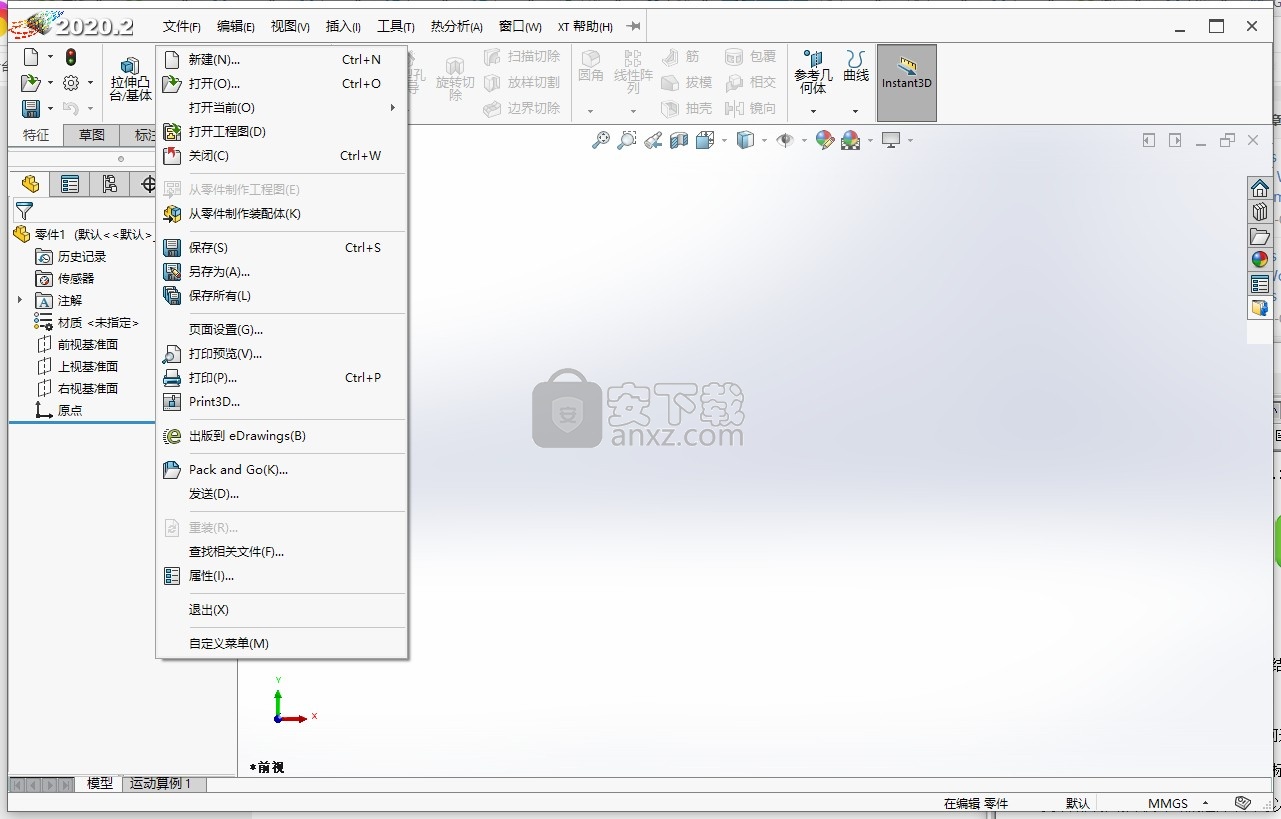The height and width of the screenshot is (819, 1281).
Task: Click 保存(S) menu item
Action: (x=281, y=248)
